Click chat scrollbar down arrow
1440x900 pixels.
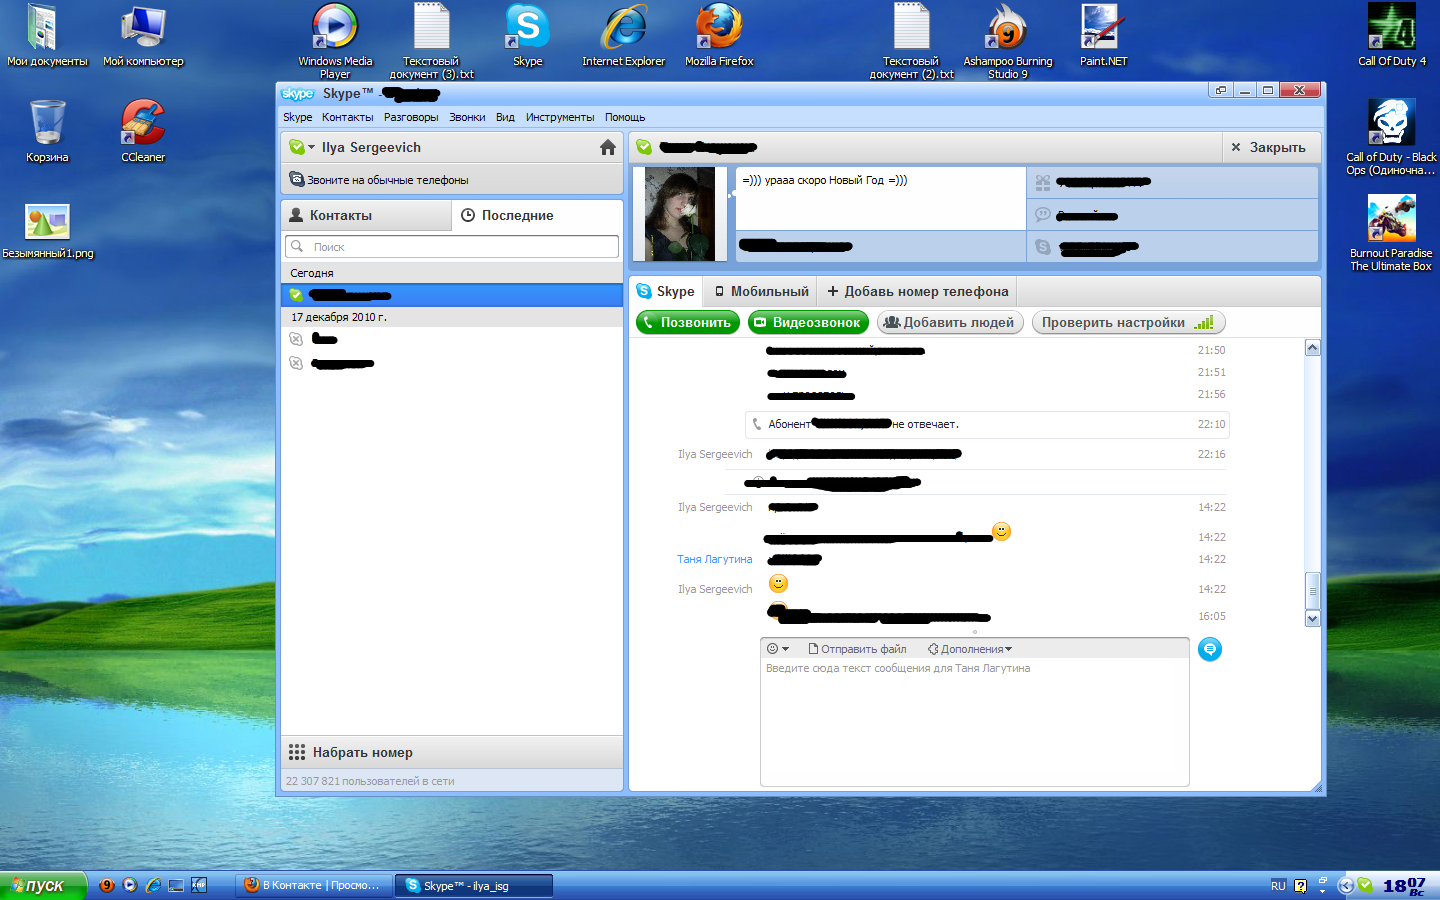(1313, 618)
